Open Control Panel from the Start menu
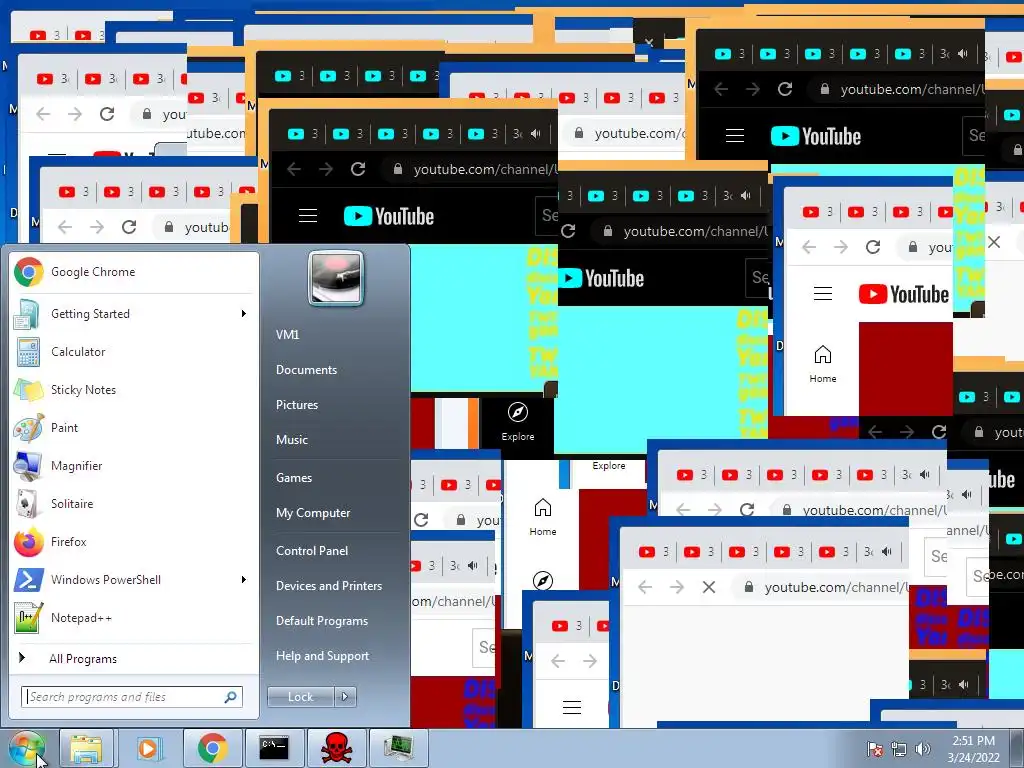This screenshot has width=1024, height=768. [312, 551]
